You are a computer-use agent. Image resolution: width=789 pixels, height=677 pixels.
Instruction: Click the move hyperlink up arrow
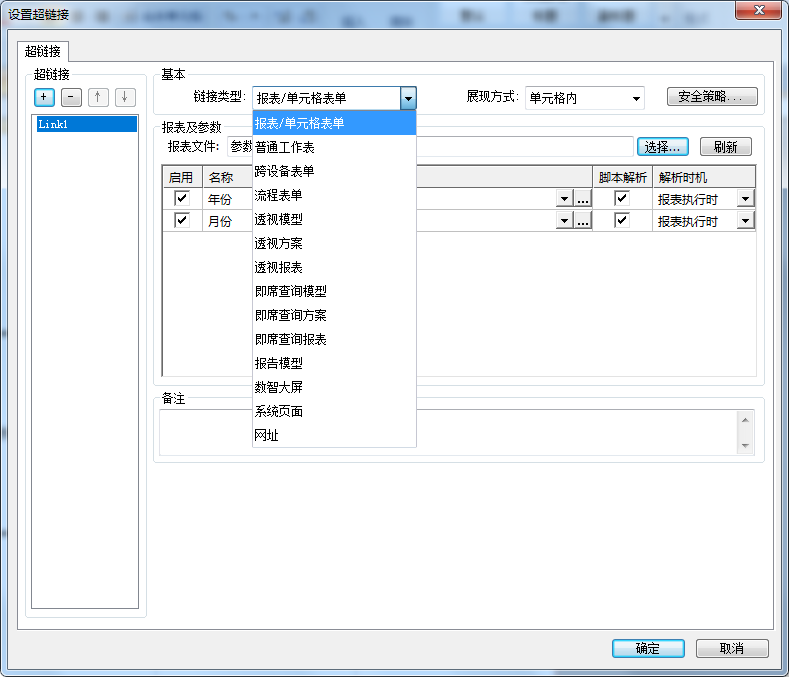coord(98,97)
